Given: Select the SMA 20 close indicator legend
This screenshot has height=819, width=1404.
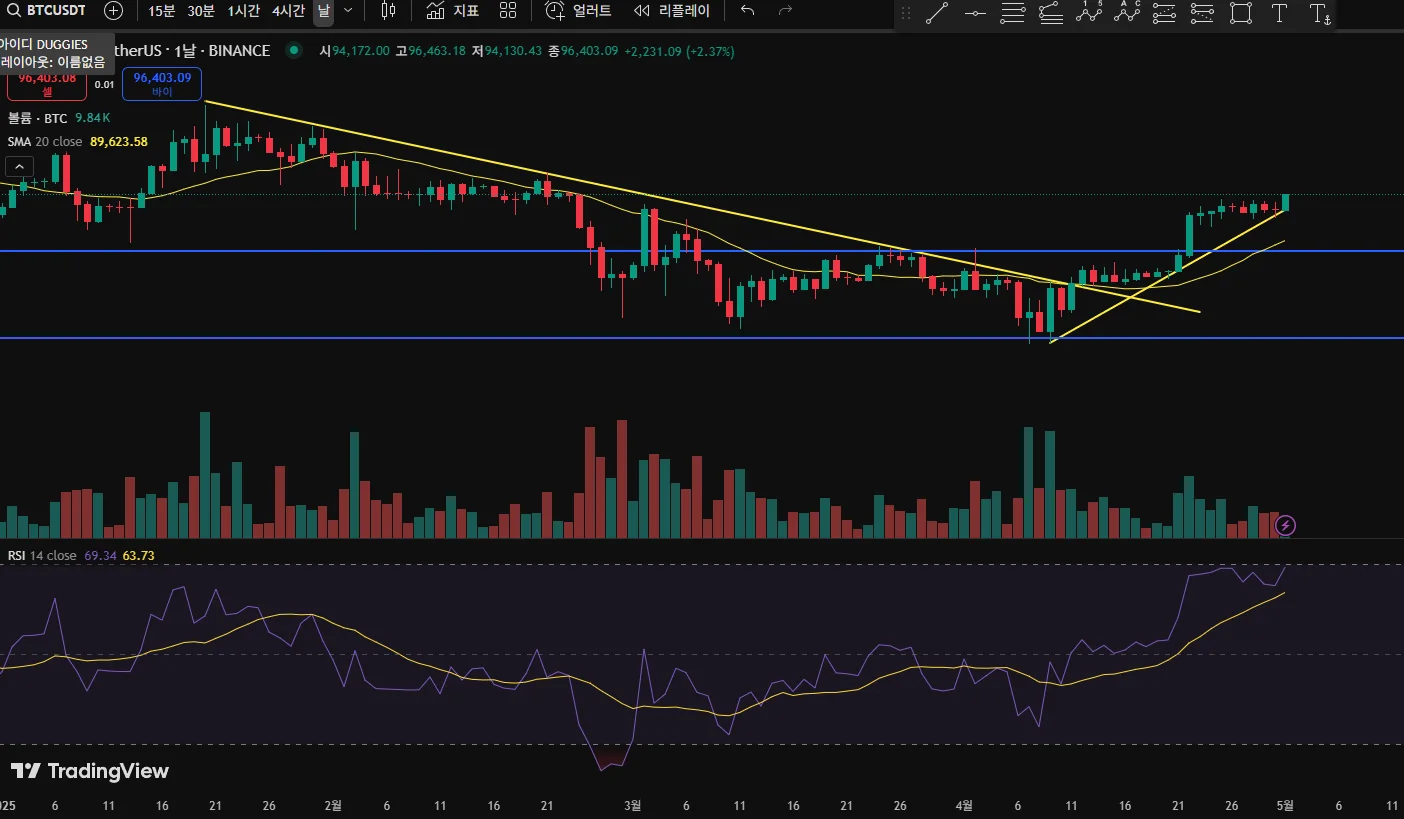Looking at the screenshot, I should click(45, 142).
